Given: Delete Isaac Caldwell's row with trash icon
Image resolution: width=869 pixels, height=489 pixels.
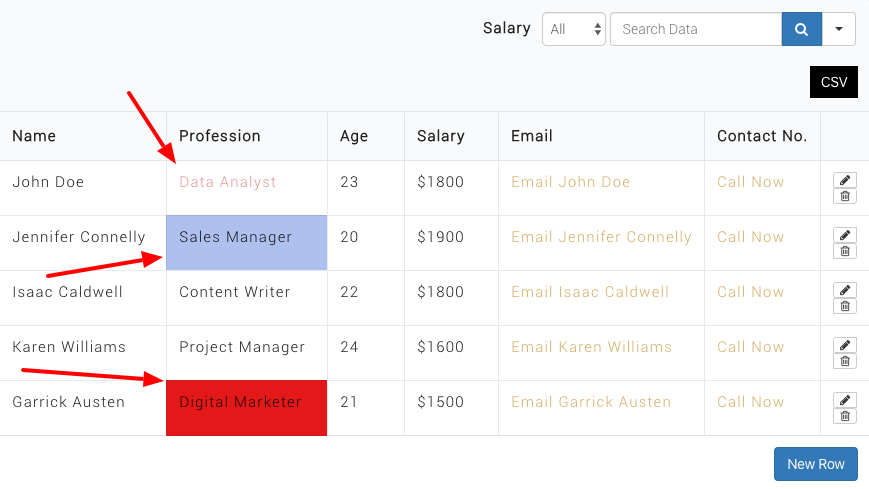Looking at the screenshot, I should pyautogui.click(x=845, y=306).
